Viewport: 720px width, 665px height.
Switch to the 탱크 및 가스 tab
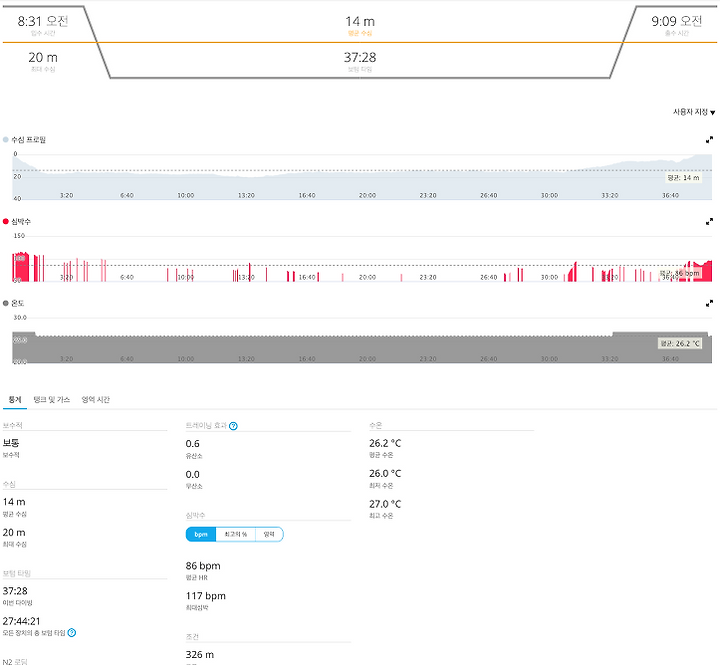coord(51,400)
